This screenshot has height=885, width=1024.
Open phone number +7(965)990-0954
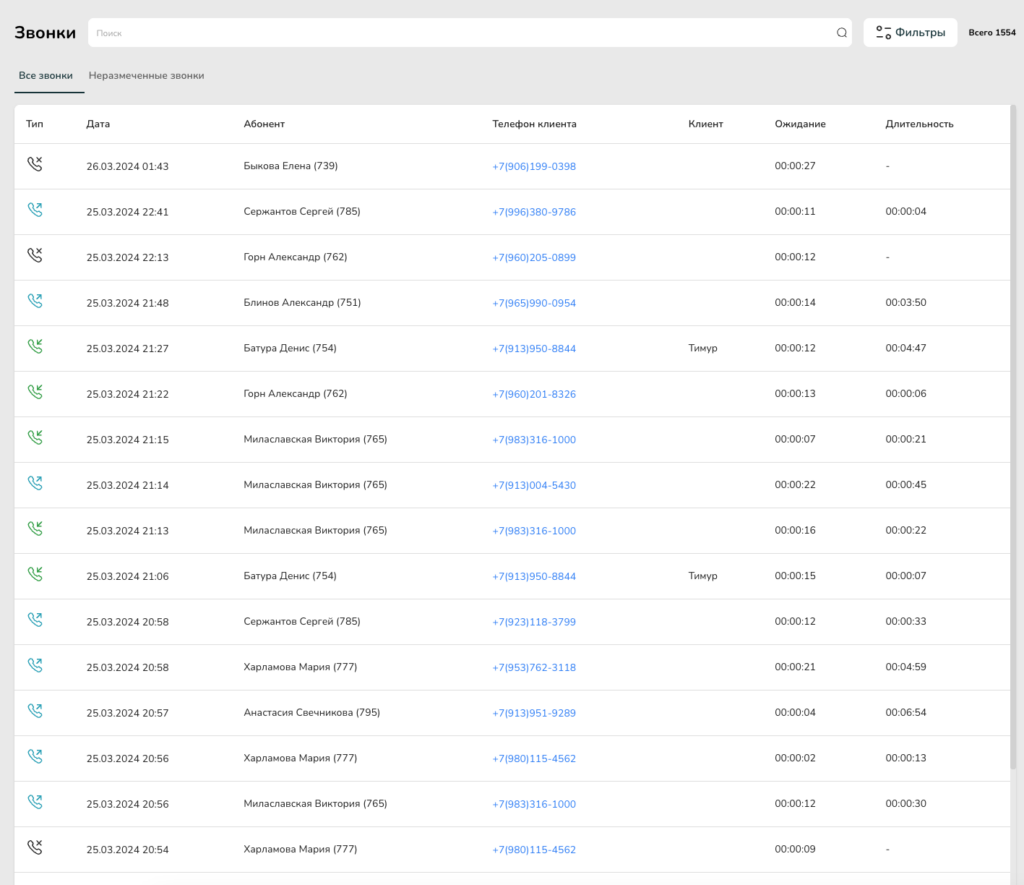coord(534,303)
